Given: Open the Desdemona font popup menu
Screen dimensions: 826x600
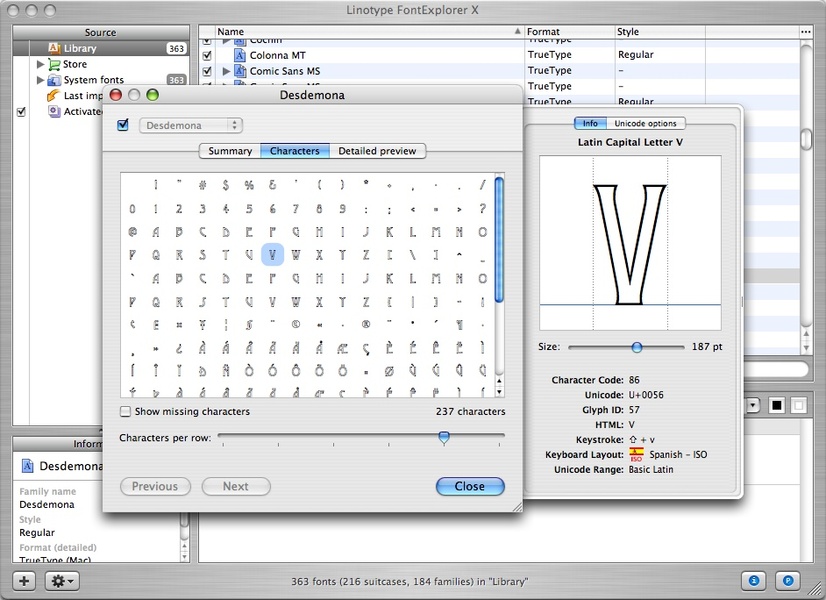Looking at the screenshot, I should [x=191, y=125].
